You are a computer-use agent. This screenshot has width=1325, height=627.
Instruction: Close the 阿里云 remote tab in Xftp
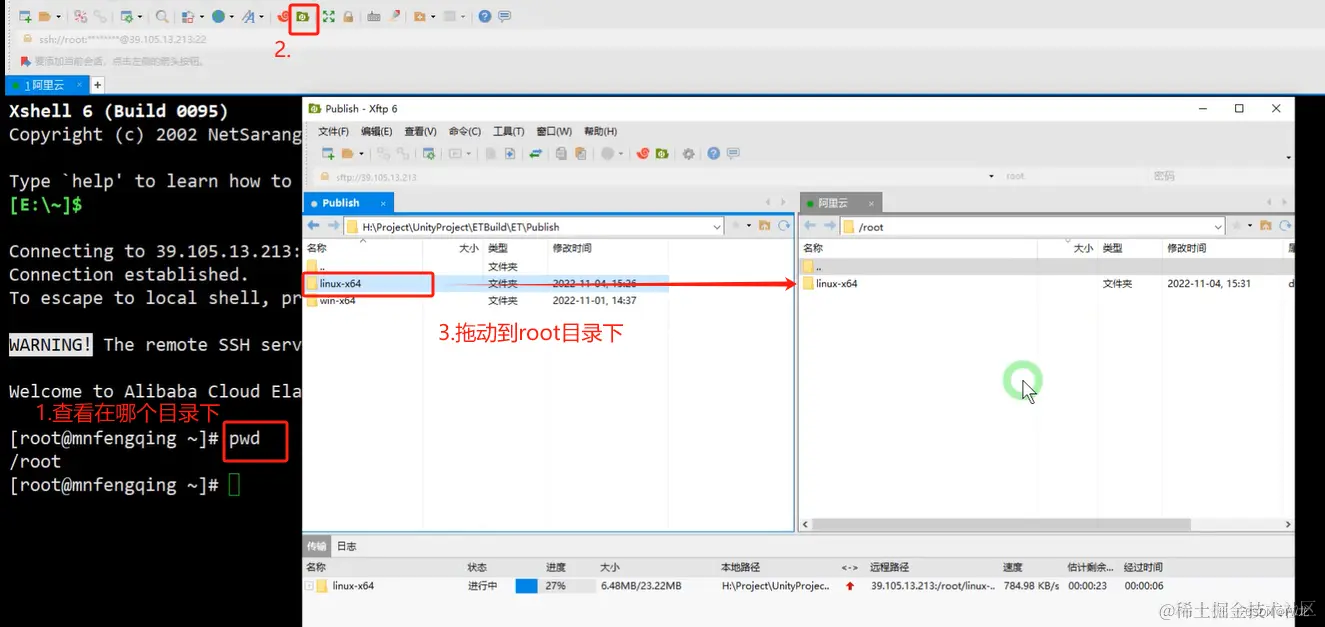(x=871, y=204)
